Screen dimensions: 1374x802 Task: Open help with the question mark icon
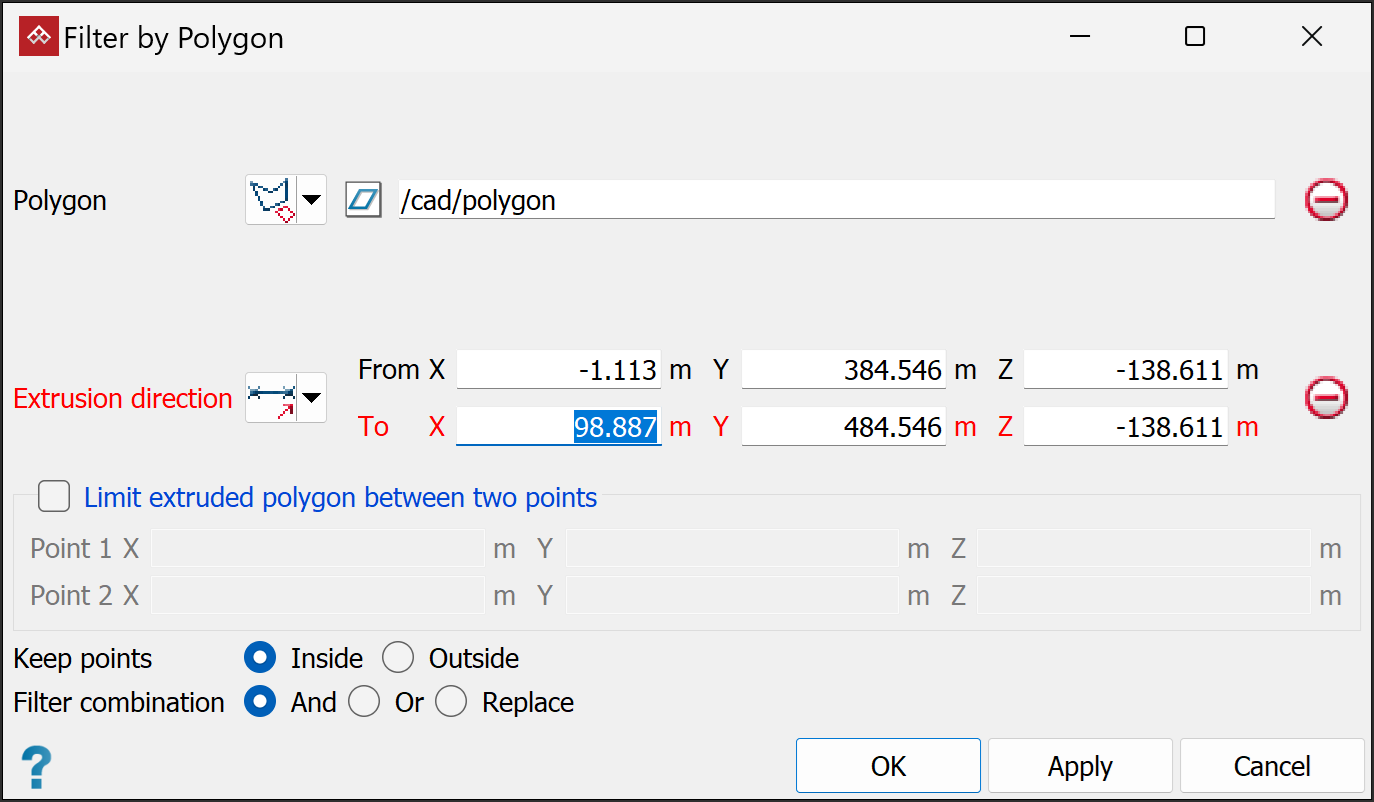tap(36, 767)
